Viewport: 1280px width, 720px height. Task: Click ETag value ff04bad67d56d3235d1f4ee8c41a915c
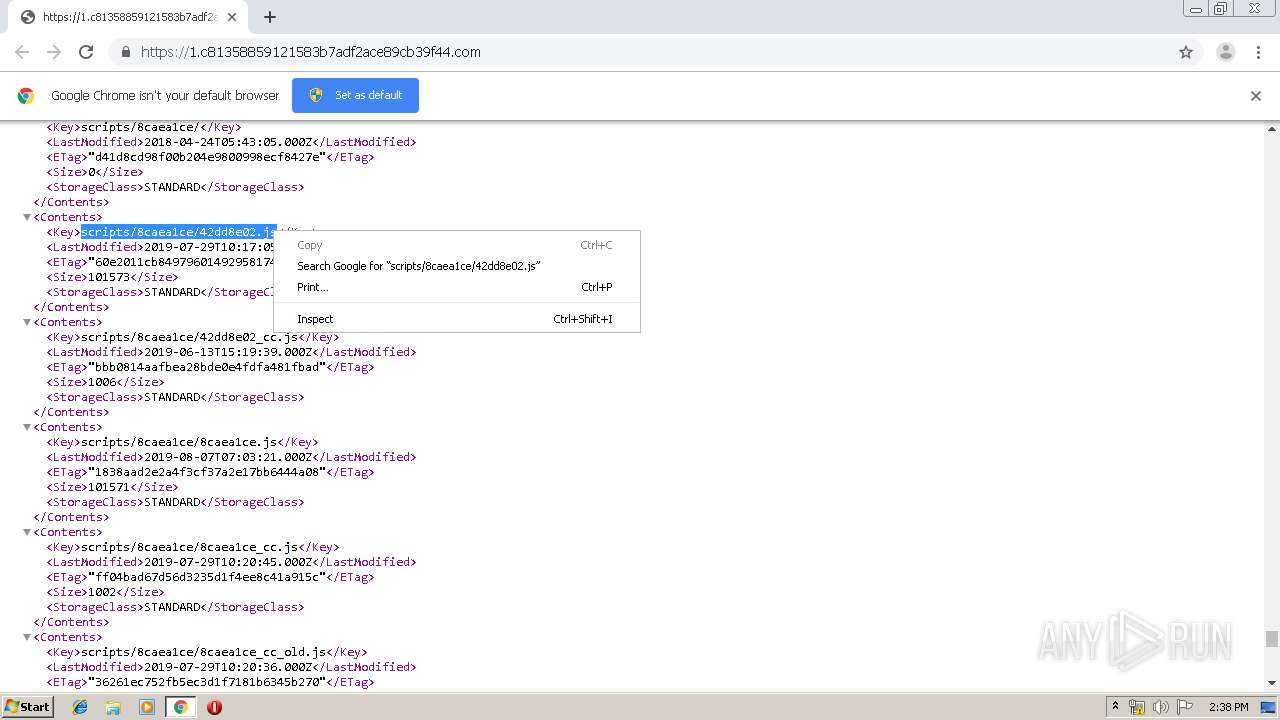[x=206, y=577]
